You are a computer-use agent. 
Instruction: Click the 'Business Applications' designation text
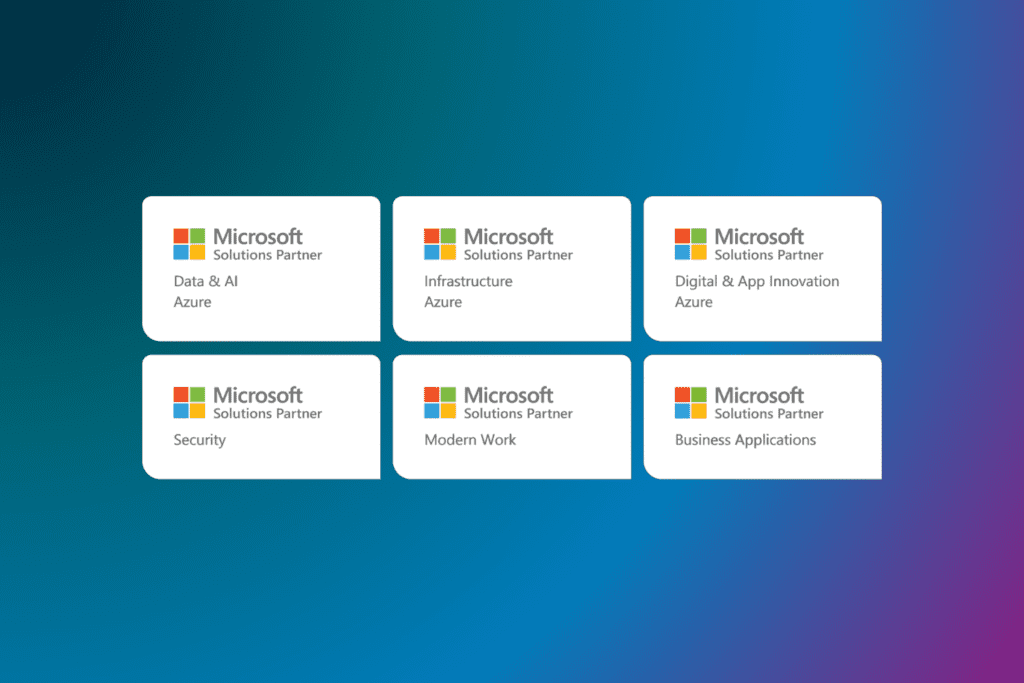pos(747,439)
